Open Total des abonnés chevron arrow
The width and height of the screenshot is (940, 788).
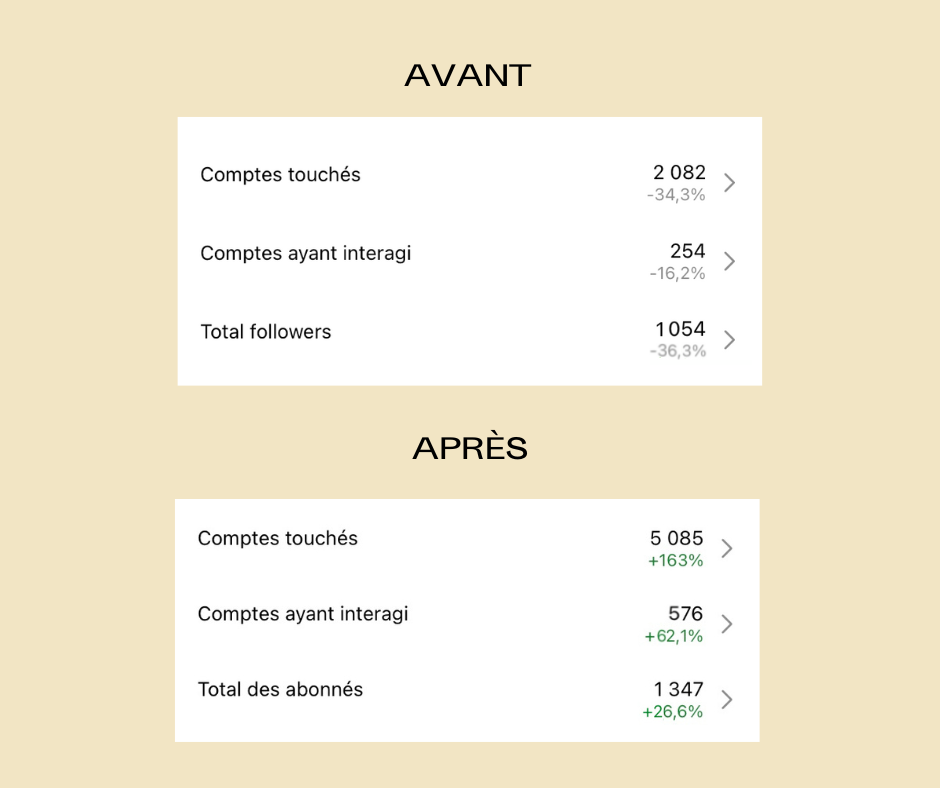[x=727, y=700]
